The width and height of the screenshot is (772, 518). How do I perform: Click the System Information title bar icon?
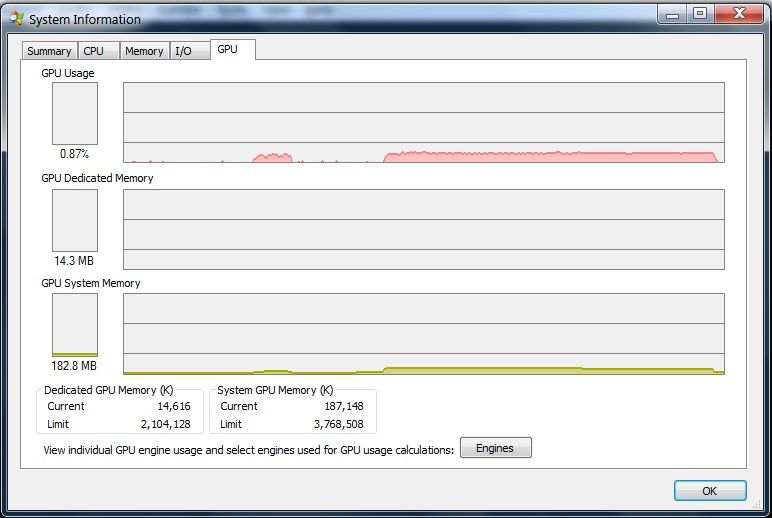point(17,19)
